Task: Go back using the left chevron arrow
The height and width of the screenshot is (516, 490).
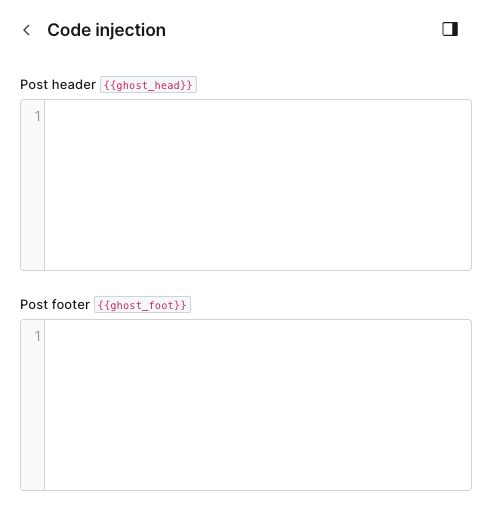Action: point(27,30)
